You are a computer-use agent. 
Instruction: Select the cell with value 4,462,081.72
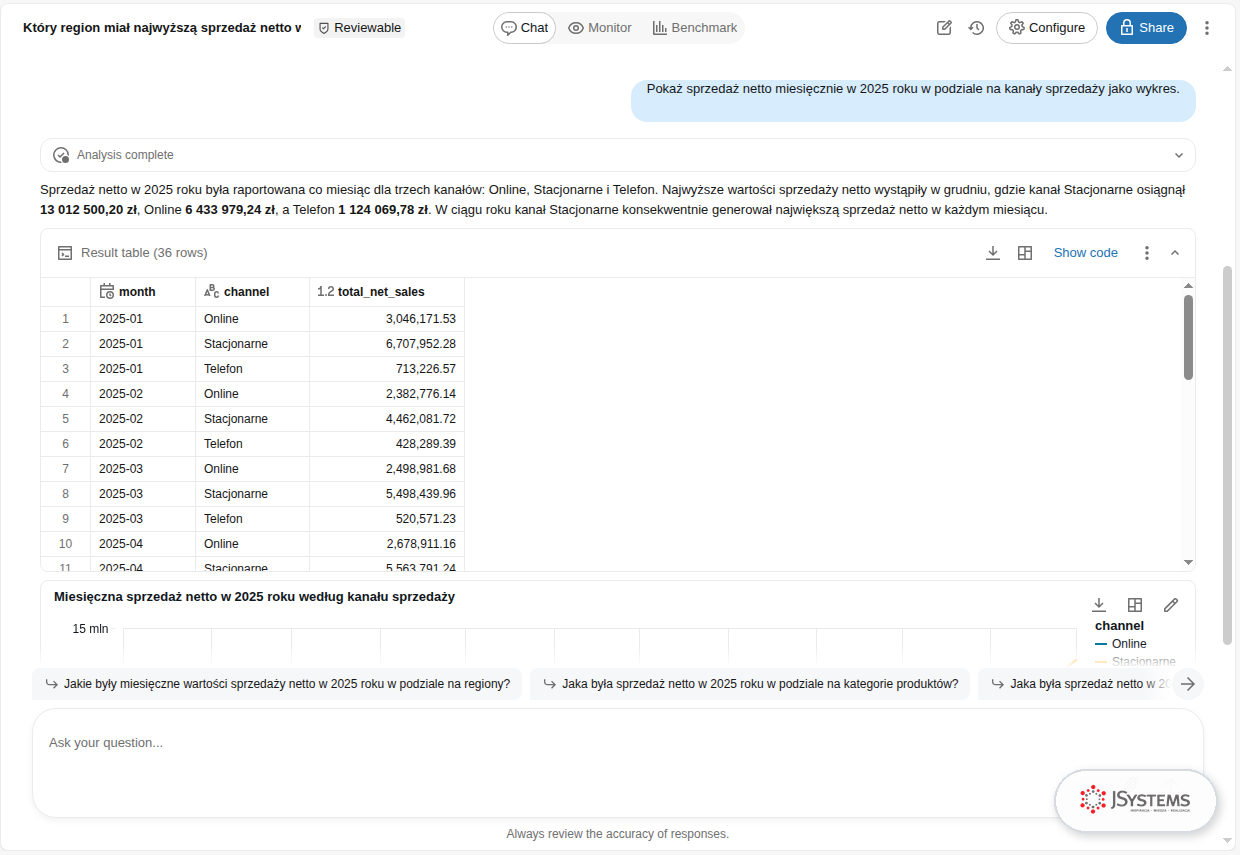tap(387, 419)
